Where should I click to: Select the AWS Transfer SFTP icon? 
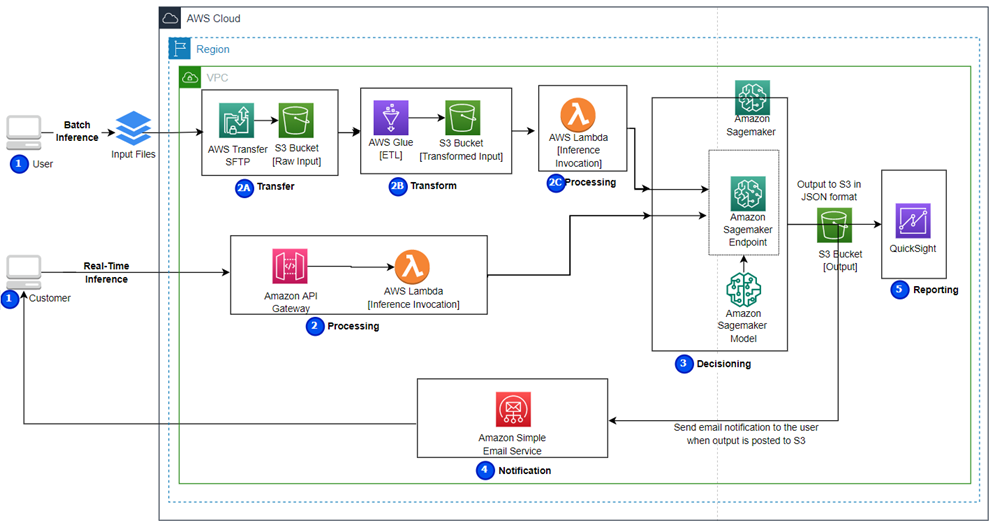[x=237, y=121]
